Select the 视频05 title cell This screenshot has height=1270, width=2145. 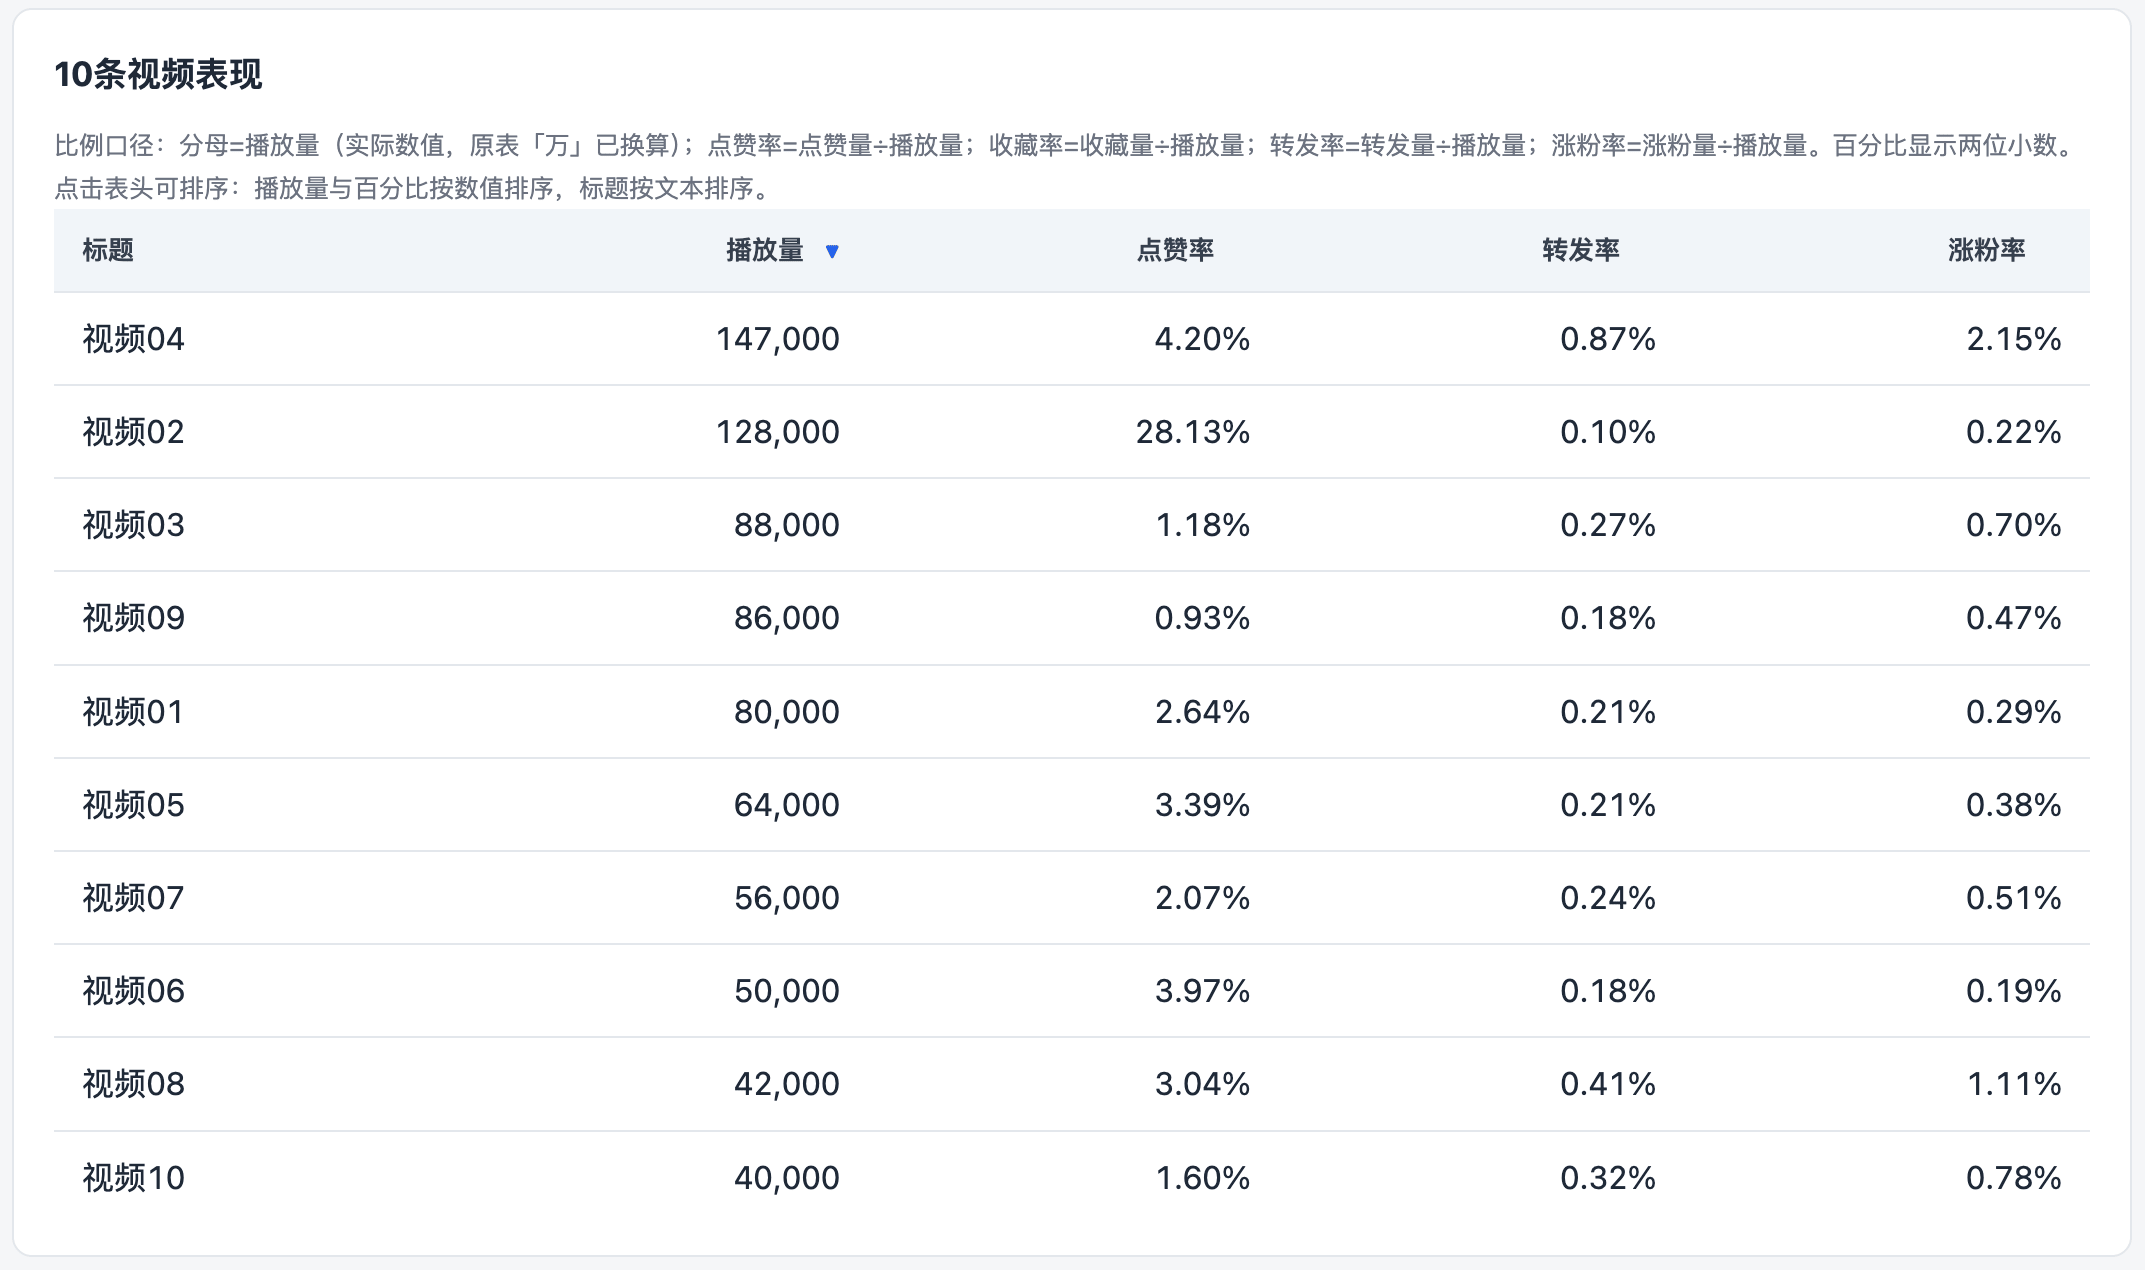[x=134, y=805]
